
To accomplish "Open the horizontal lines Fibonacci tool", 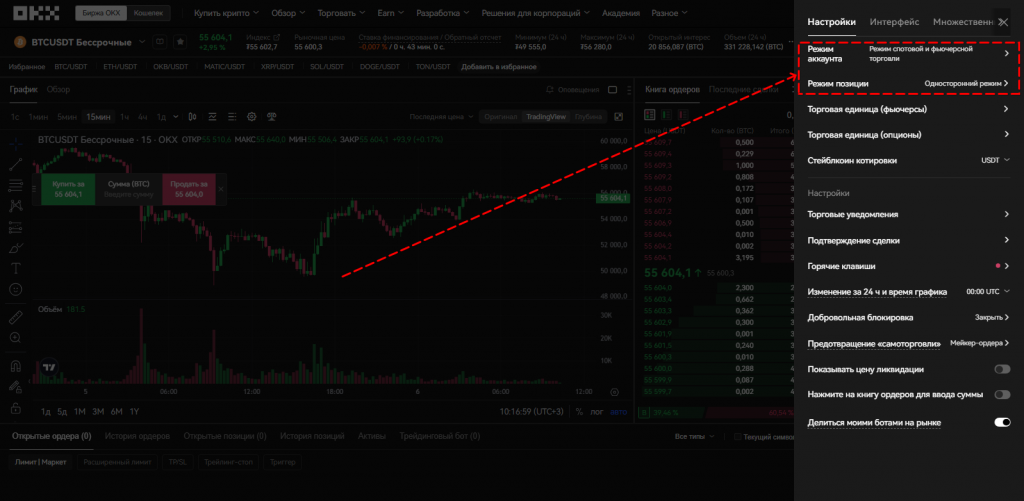I will click(16, 186).
